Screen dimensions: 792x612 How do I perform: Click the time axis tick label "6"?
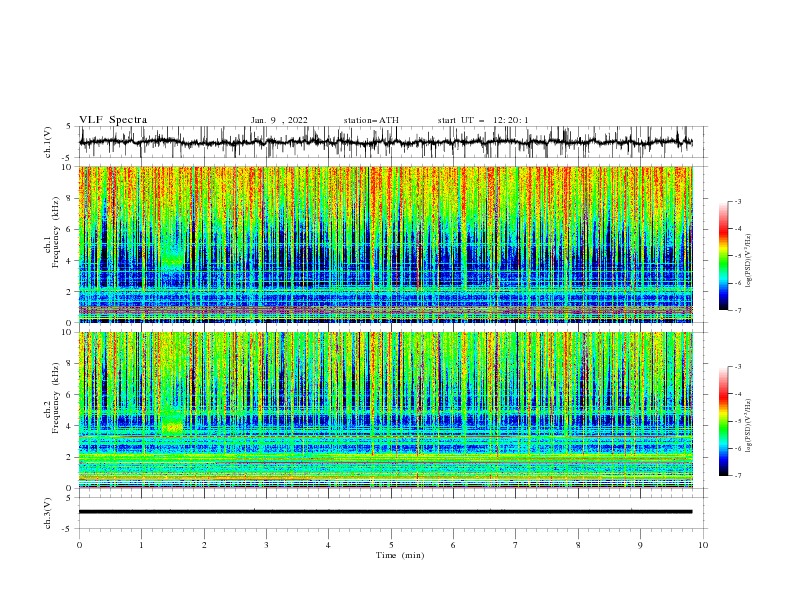[453, 545]
